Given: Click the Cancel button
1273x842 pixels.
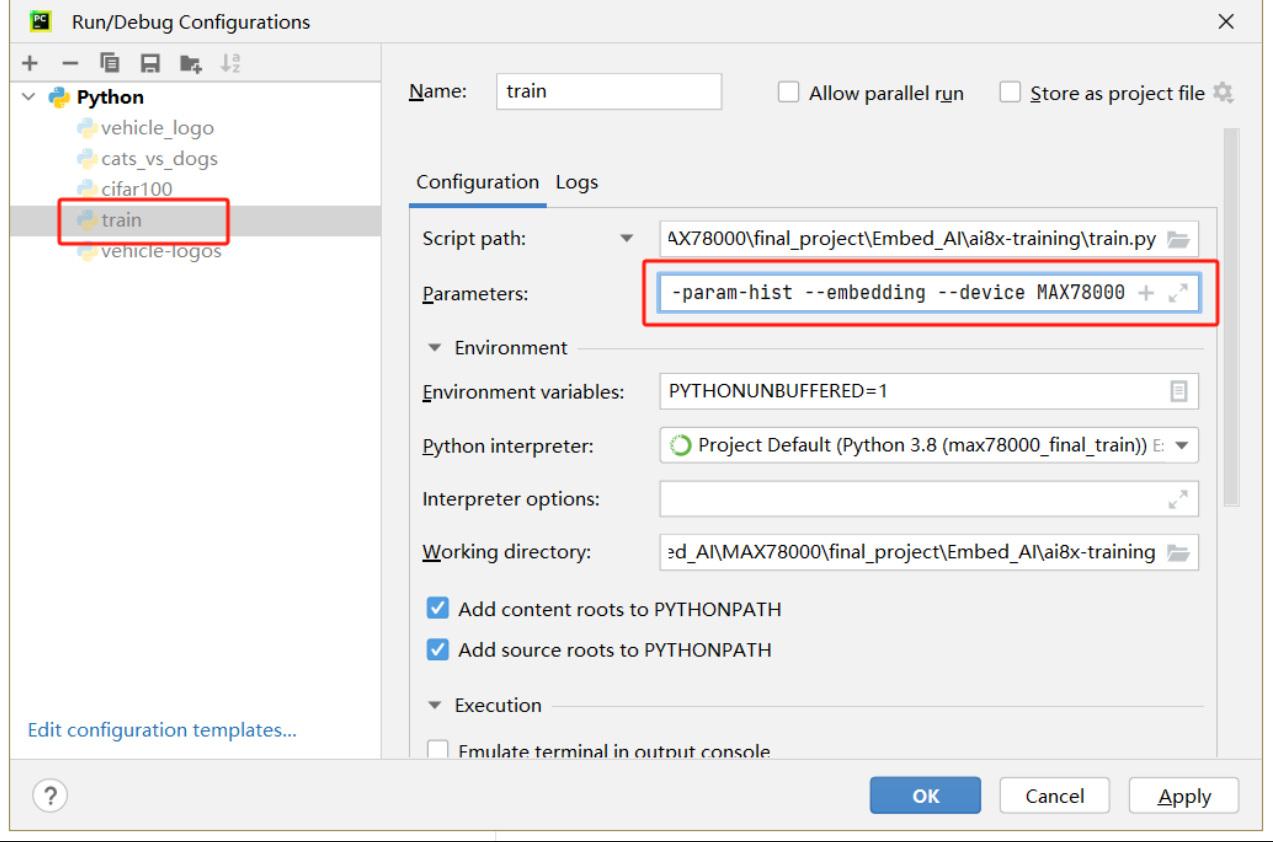Looking at the screenshot, I should coord(1054,796).
